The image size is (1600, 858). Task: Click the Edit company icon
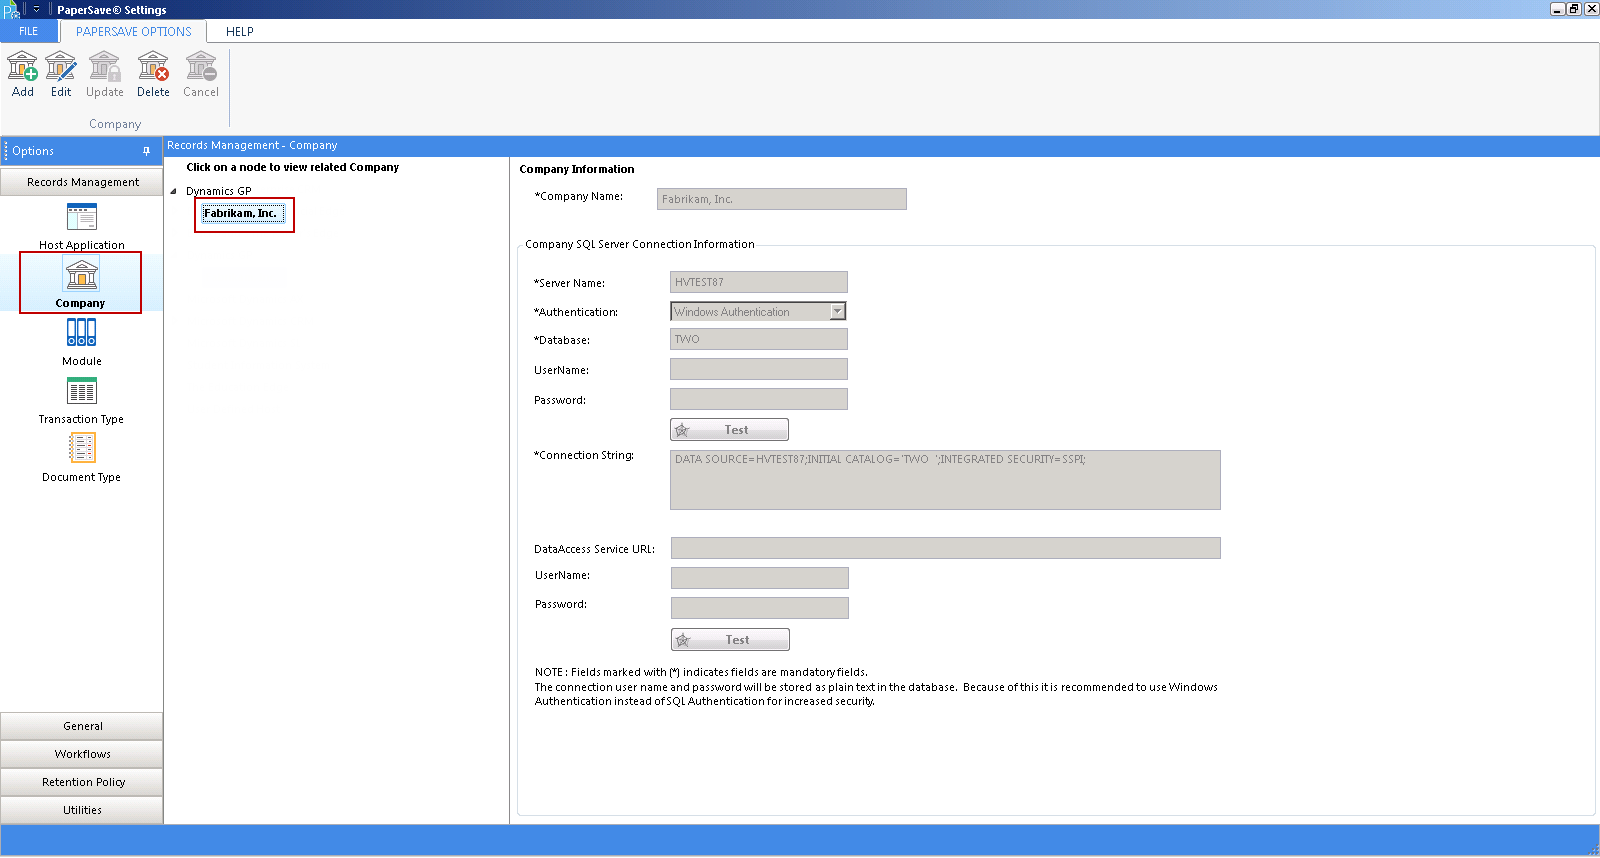coord(61,75)
